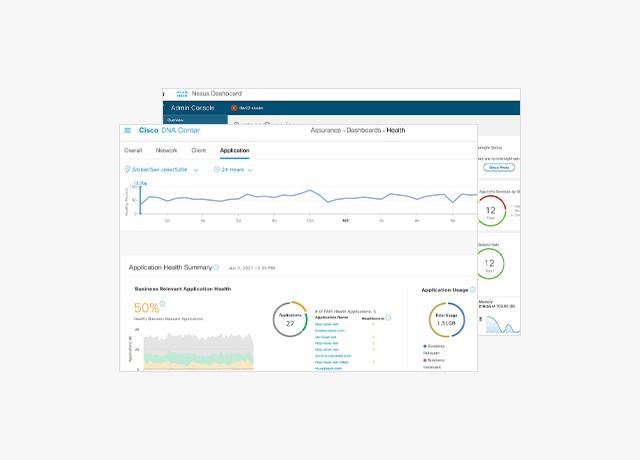Click the purple Business Irrelevant legend dot
Screen dimensions: 640x460
pos(425,360)
